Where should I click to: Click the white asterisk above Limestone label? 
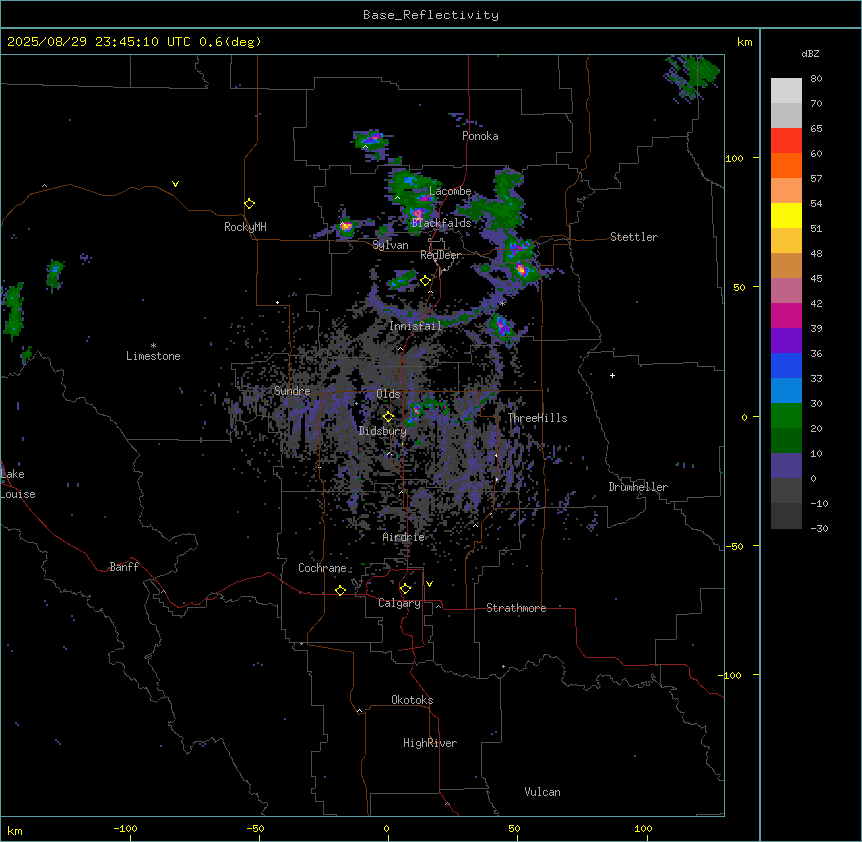(153, 346)
